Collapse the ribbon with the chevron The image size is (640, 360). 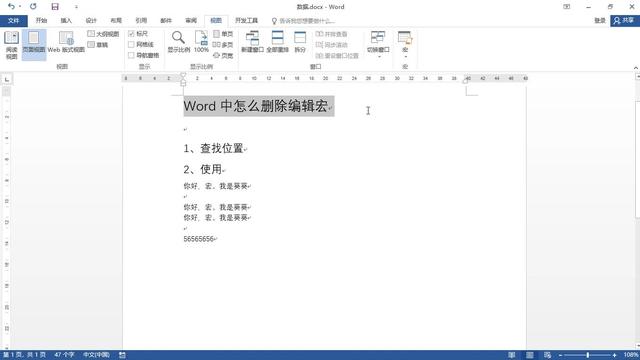(x=636, y=68)
